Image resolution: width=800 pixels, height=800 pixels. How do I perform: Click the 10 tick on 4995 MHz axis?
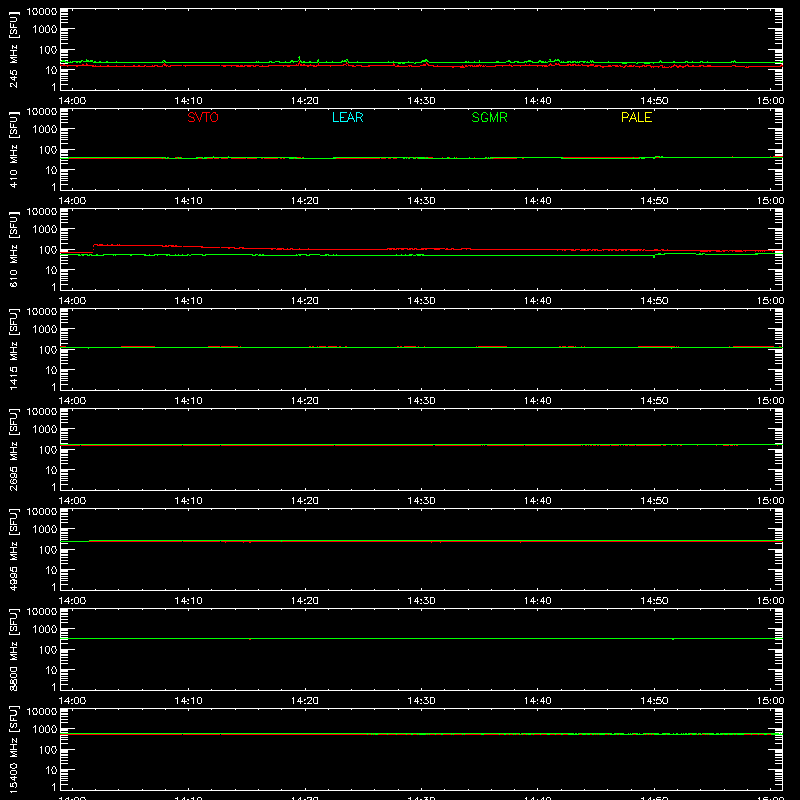tap(51, 570)
